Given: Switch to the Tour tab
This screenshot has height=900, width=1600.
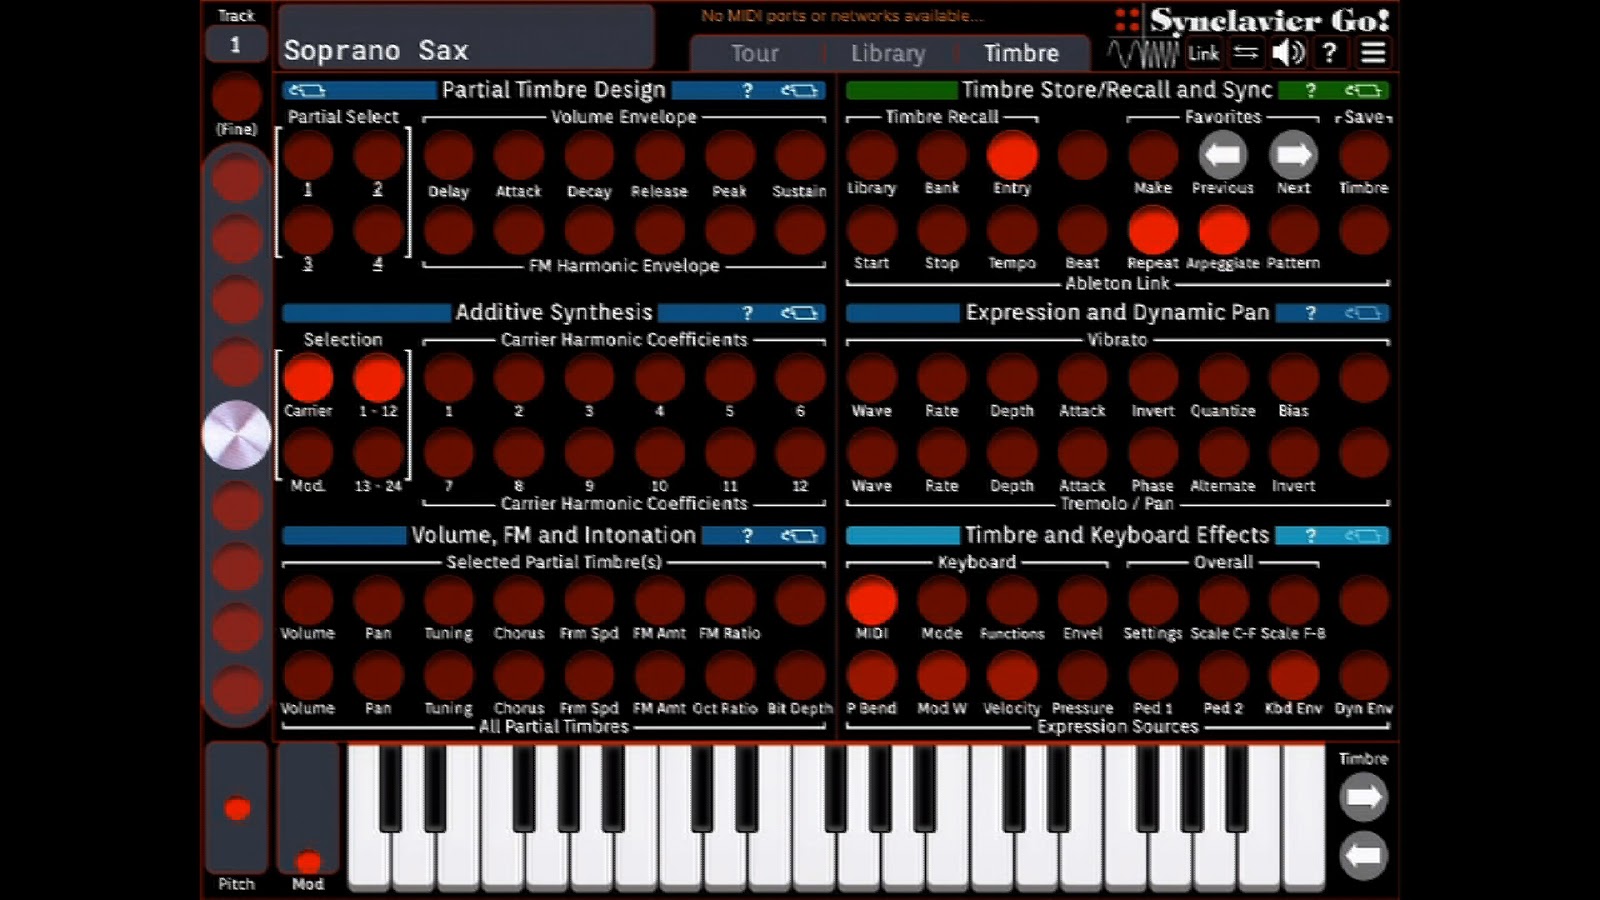Looking at the screenshot, I should (754, 53).
